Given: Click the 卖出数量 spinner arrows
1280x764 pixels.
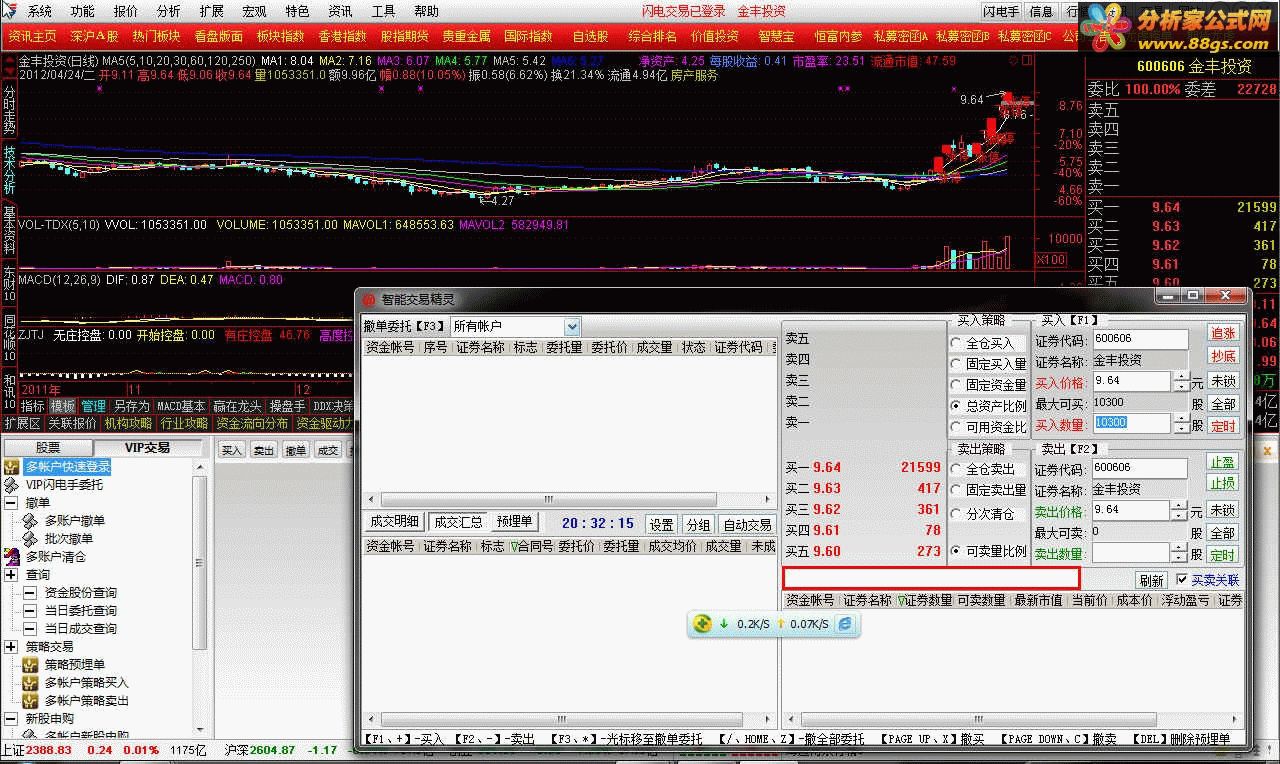Looking at the screenshot, I should pyautogui.click(x=1181, y=553).
